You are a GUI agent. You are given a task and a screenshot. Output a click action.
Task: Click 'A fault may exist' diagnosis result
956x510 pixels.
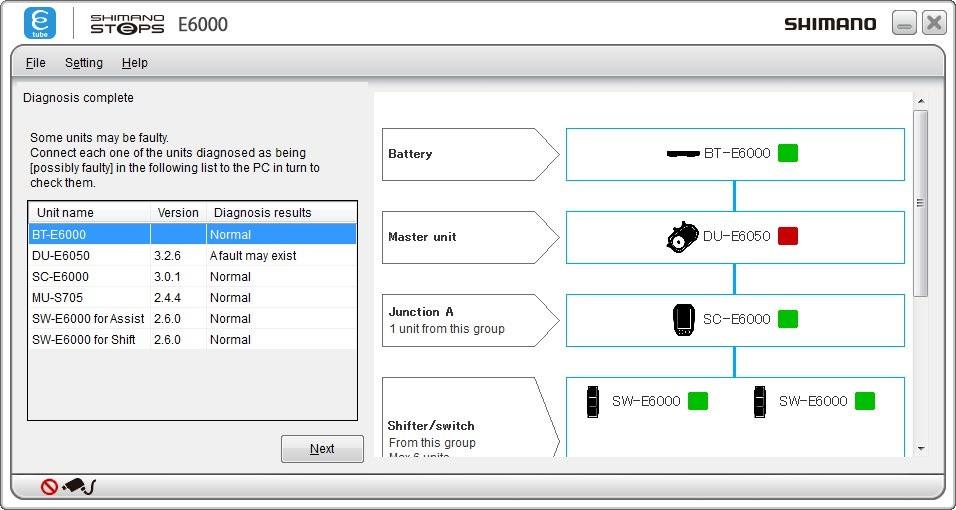click(x=253, y=256)
